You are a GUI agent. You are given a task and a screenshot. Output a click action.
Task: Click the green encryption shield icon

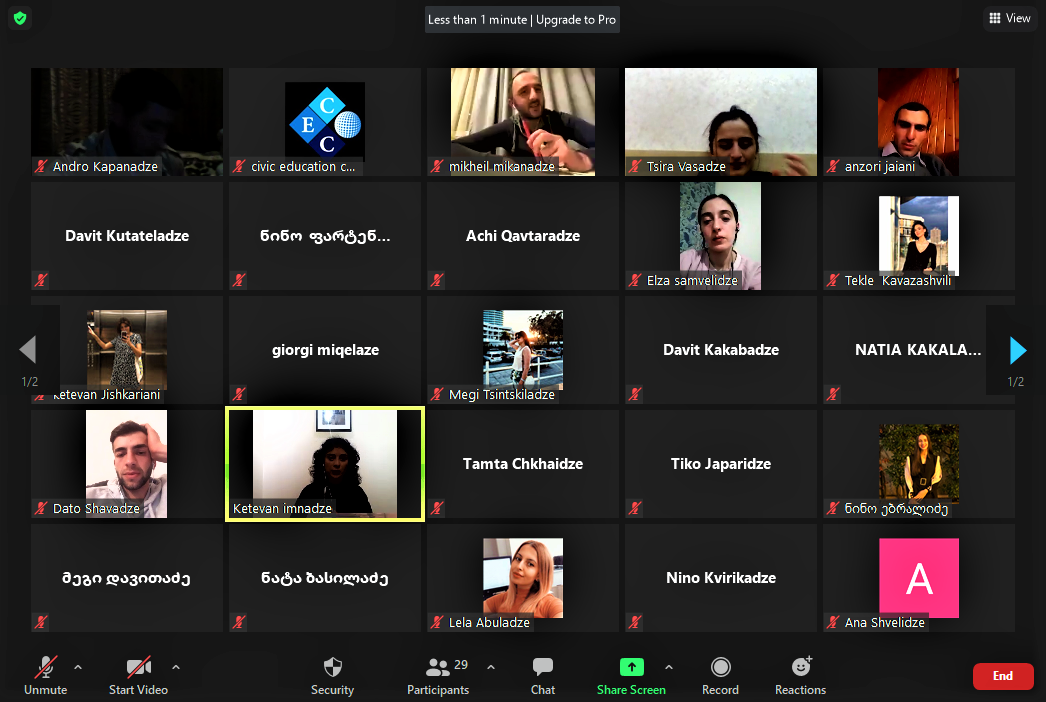tap(19, 18)
